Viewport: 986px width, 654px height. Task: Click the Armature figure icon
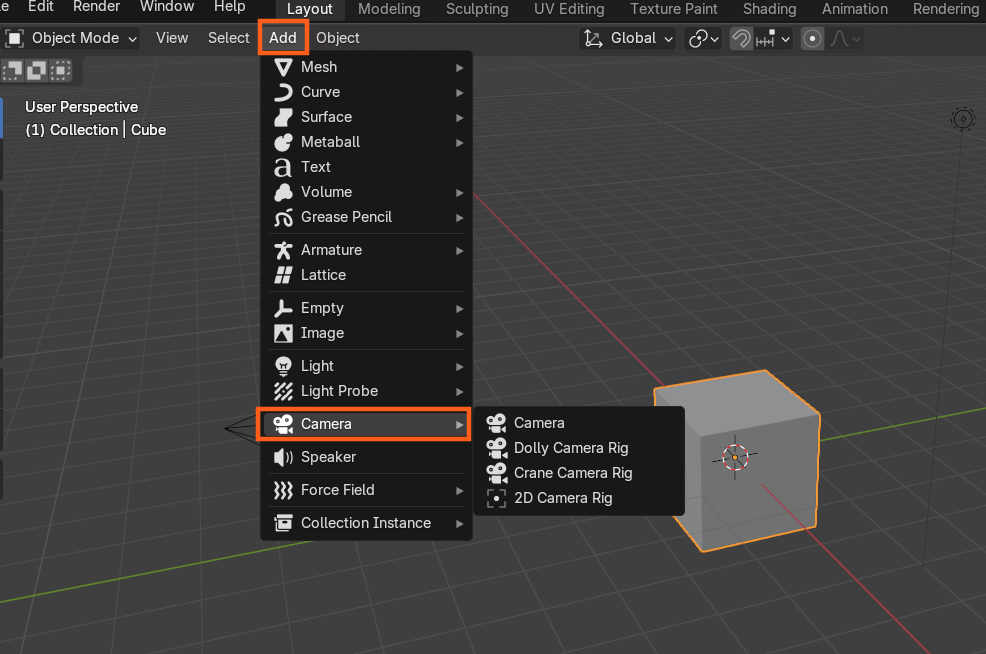pos(283,250)
